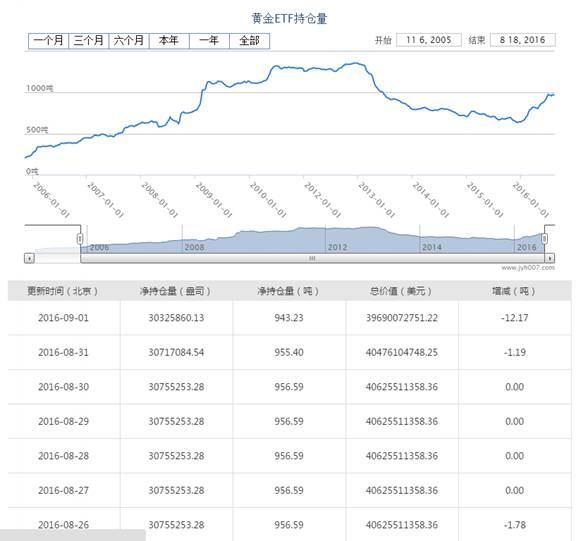
Task: Select the 三个月 time range button
Action: pyautogui.click(x=89, y=41)
